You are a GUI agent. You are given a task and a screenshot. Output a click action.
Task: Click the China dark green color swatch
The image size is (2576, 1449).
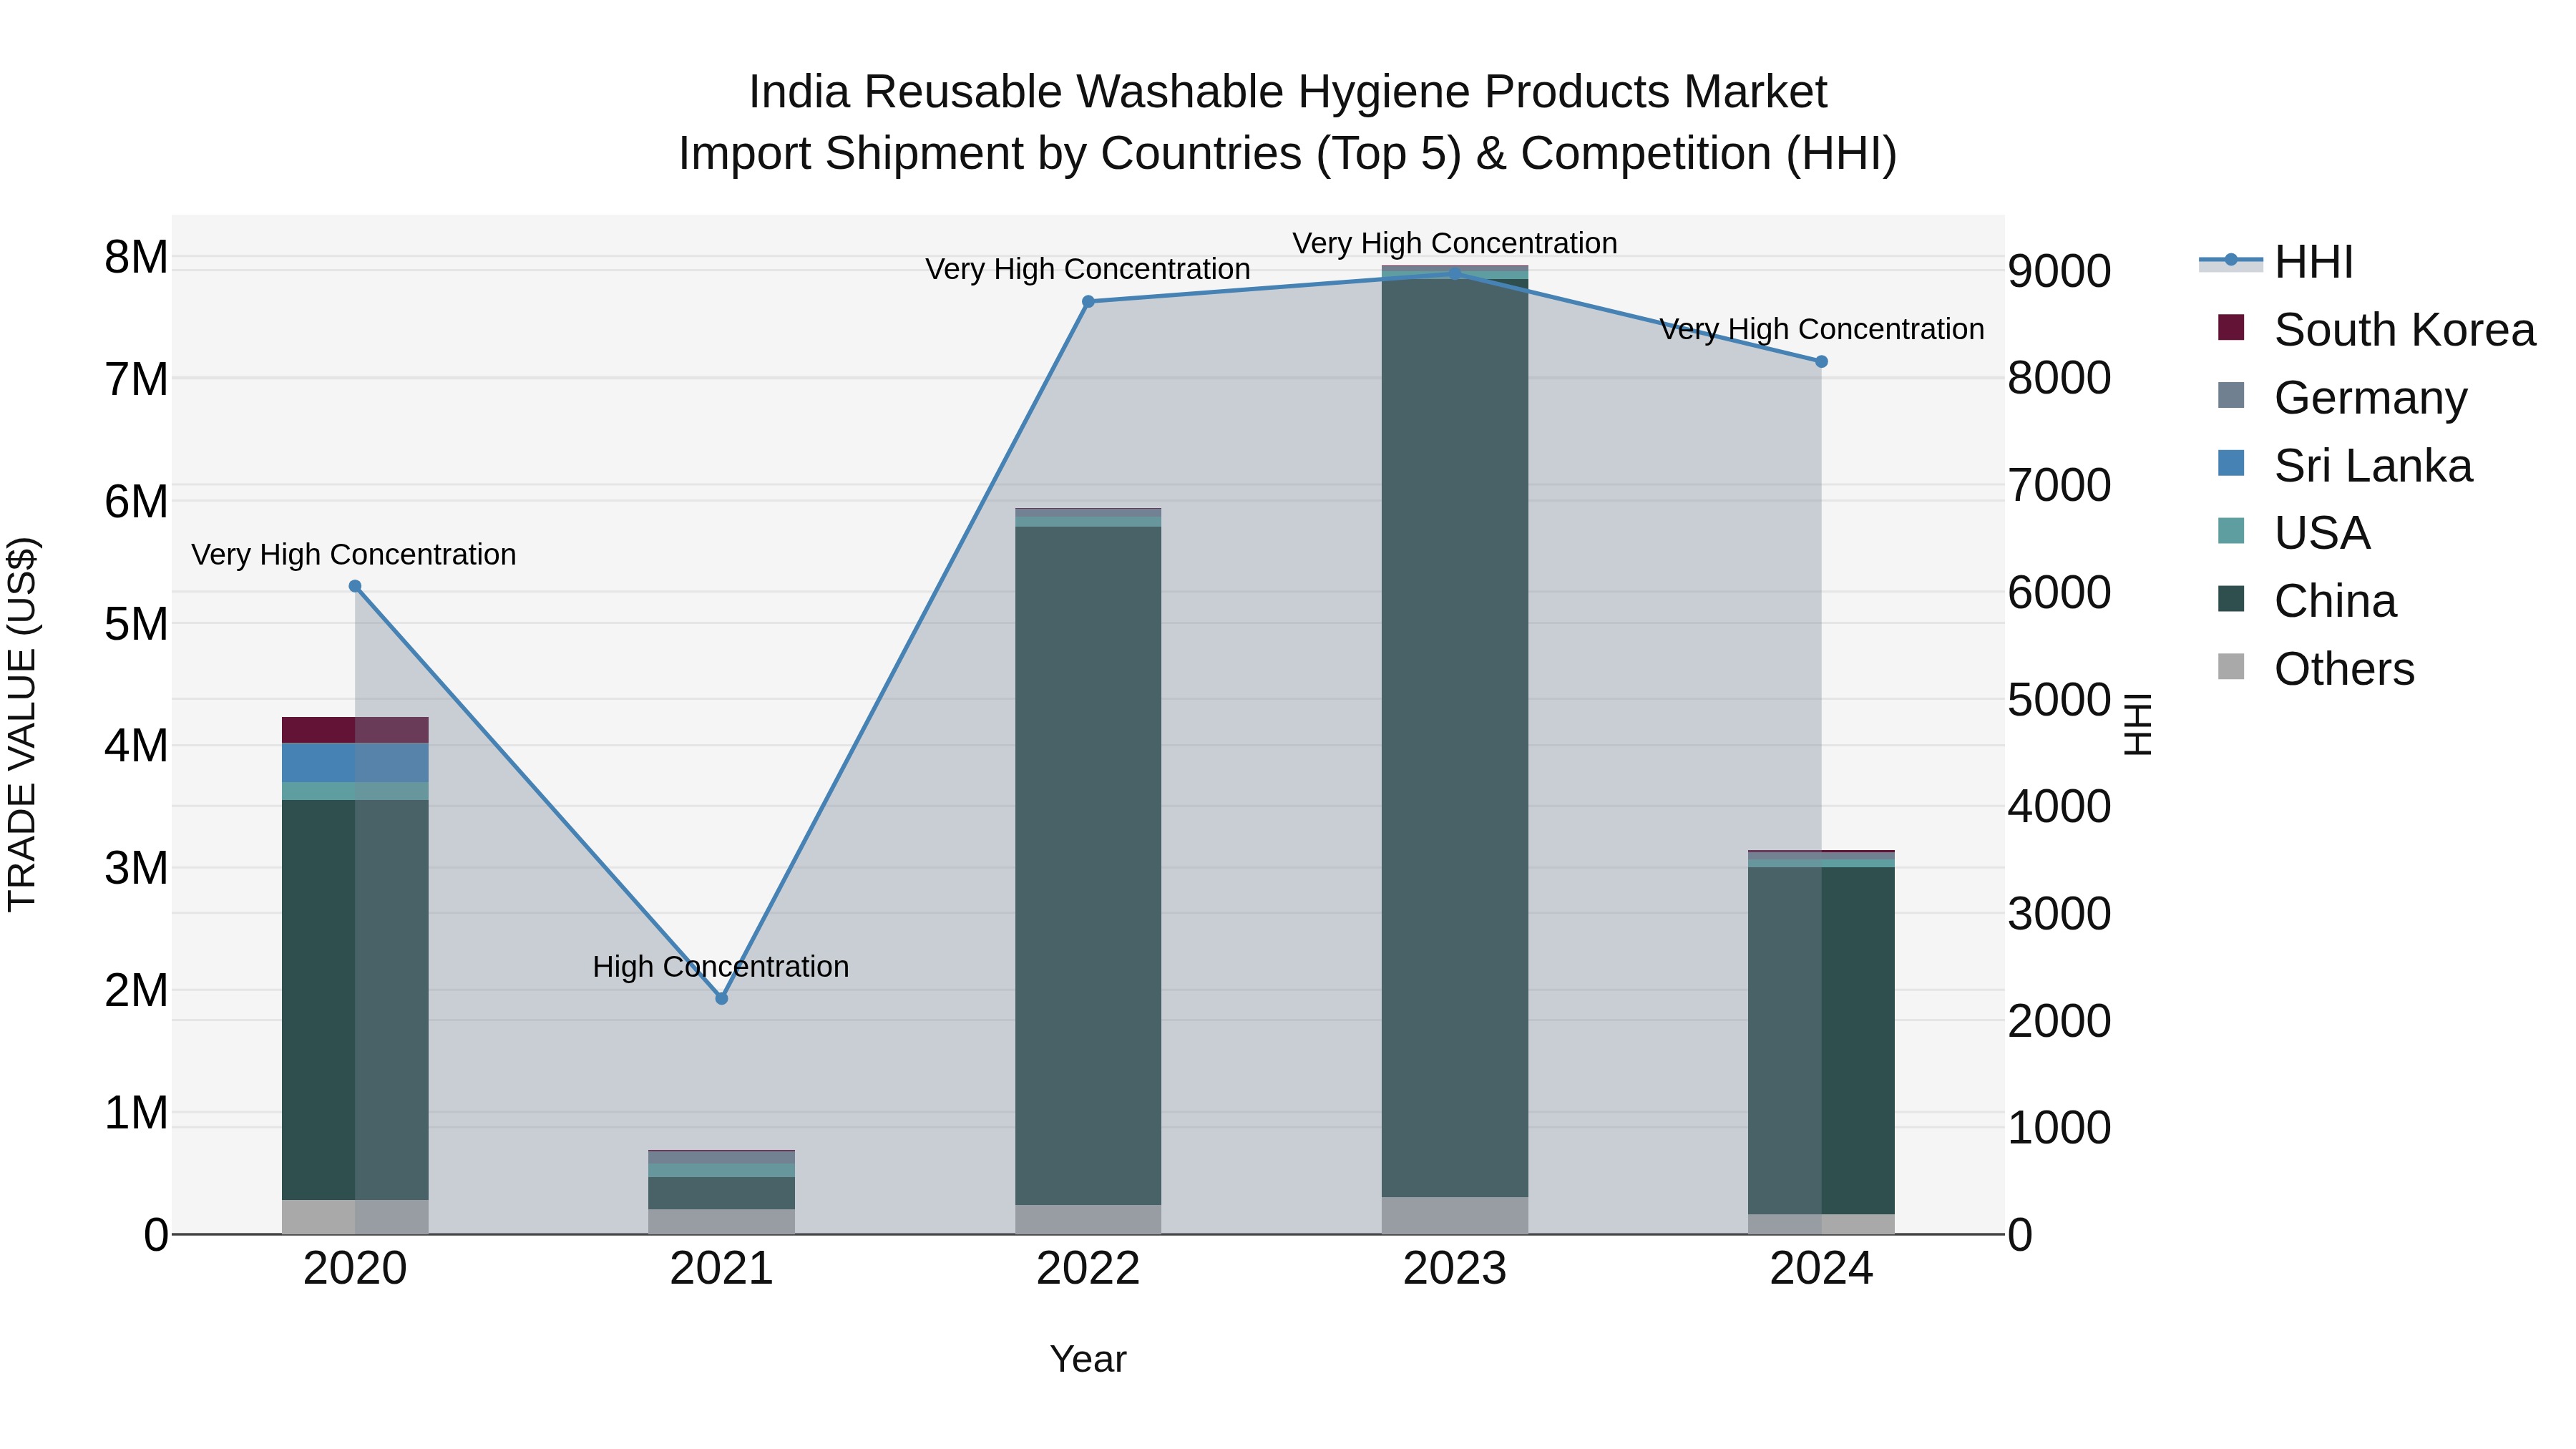coord(2231,599)
